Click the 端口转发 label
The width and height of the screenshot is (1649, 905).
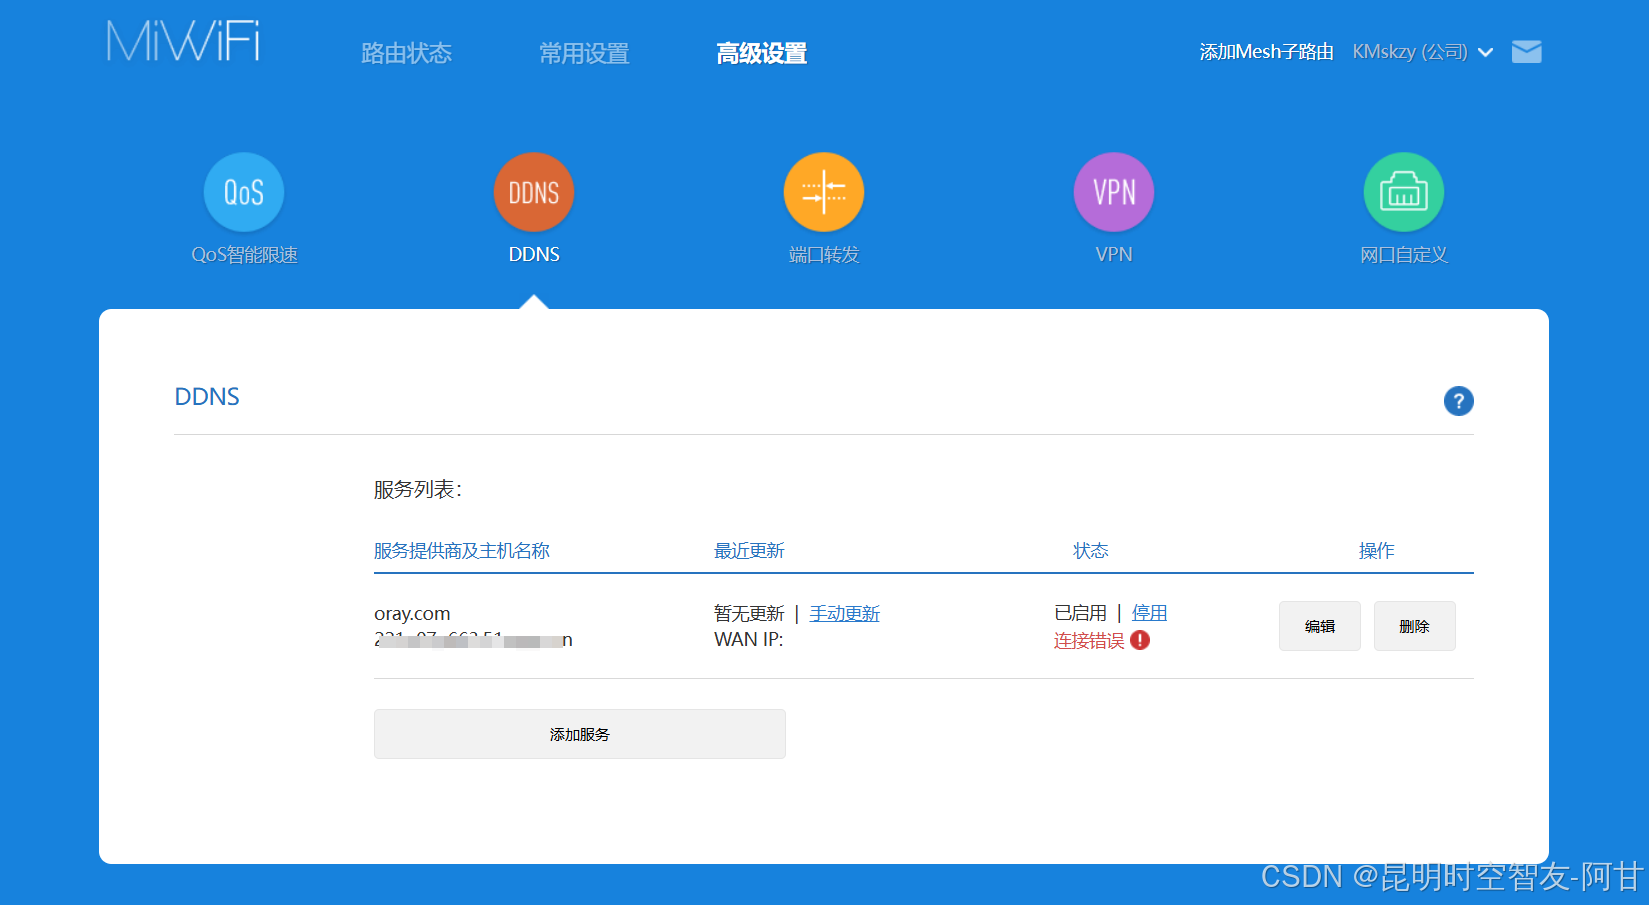(x=824, y=255)
